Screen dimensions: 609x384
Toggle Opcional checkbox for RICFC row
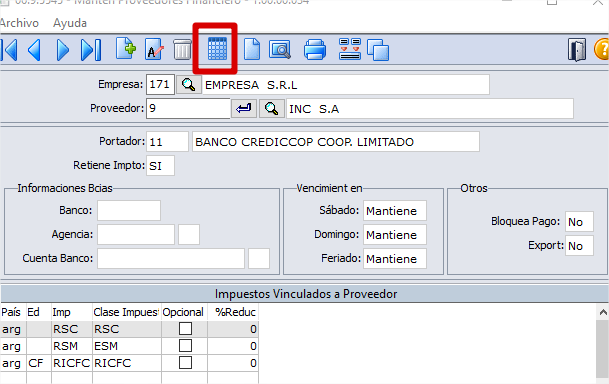tap(185, 363)
